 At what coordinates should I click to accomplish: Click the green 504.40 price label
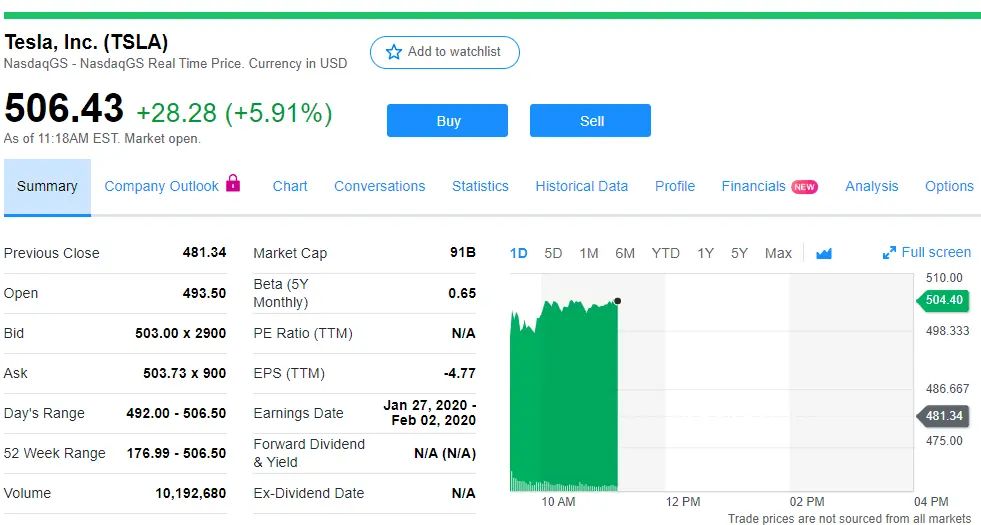click(x=942, y=300)
